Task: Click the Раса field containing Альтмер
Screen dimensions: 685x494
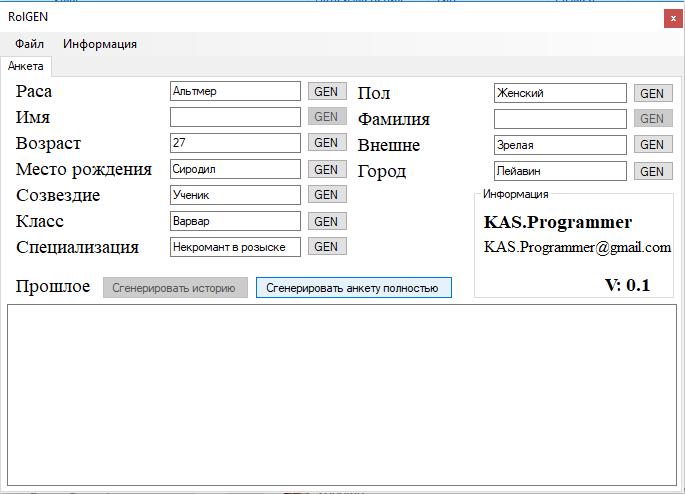Action: (x=235, y=91)
